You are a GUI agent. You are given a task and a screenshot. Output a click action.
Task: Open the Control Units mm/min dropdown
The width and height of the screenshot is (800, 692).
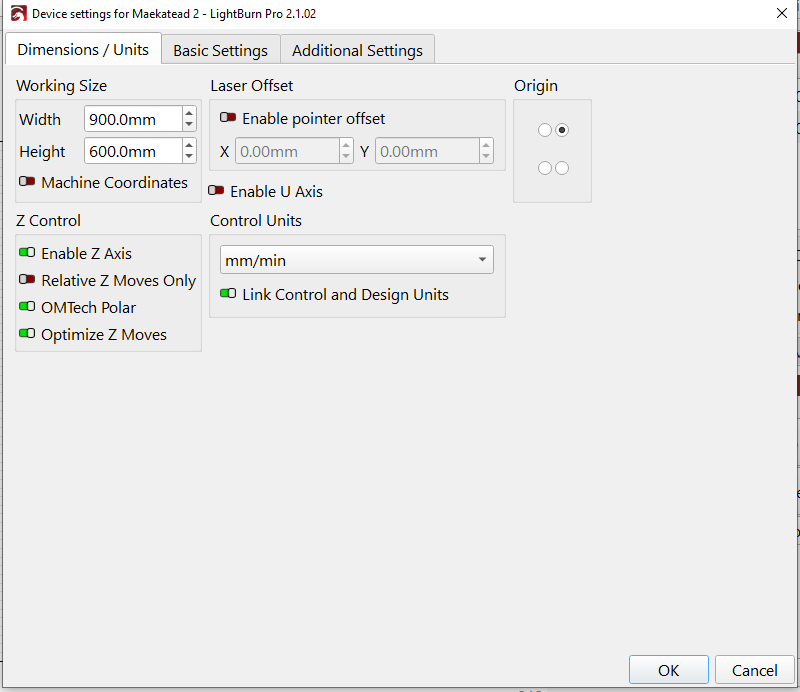pos(357,260)
